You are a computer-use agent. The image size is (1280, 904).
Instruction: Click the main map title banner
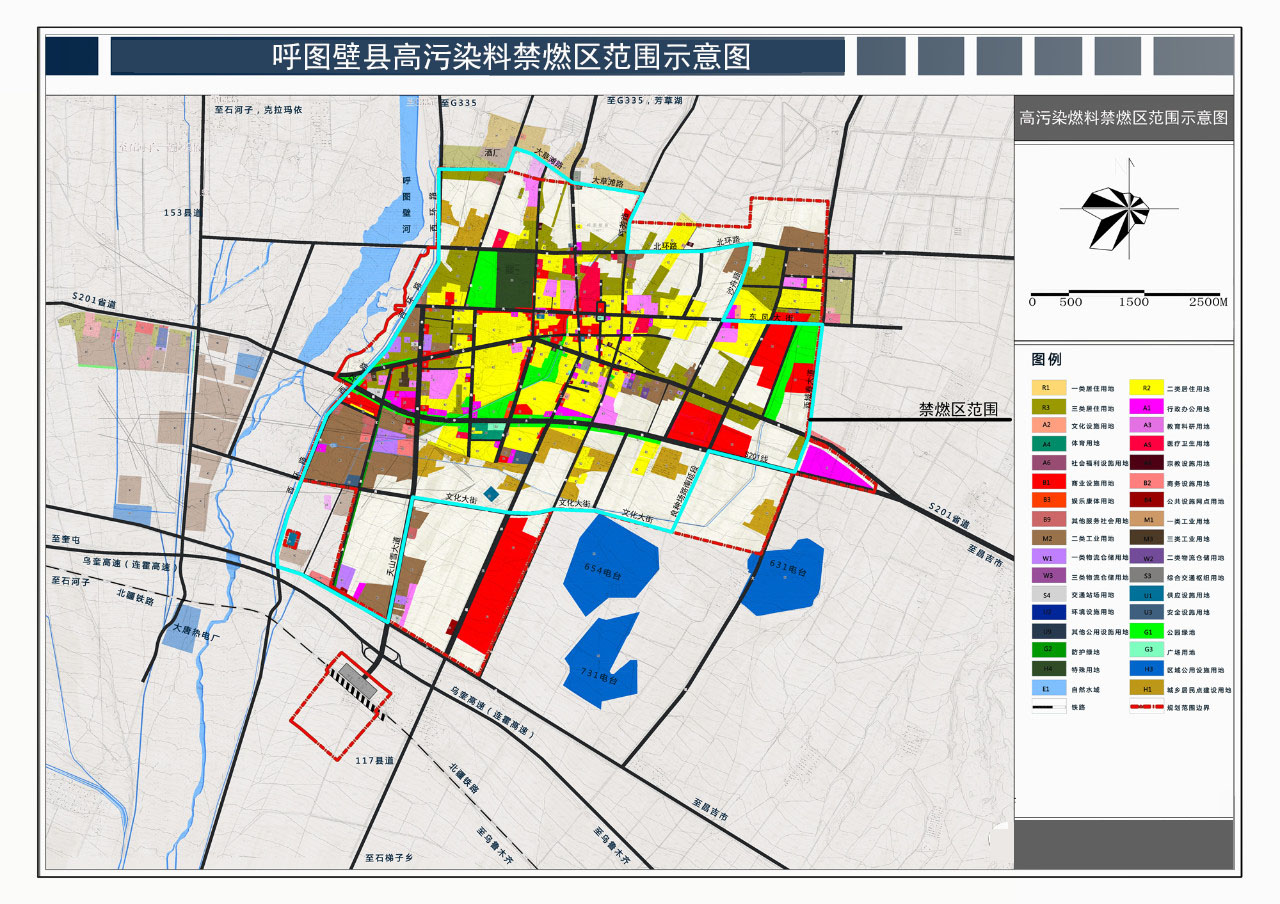tap(477, 56)
